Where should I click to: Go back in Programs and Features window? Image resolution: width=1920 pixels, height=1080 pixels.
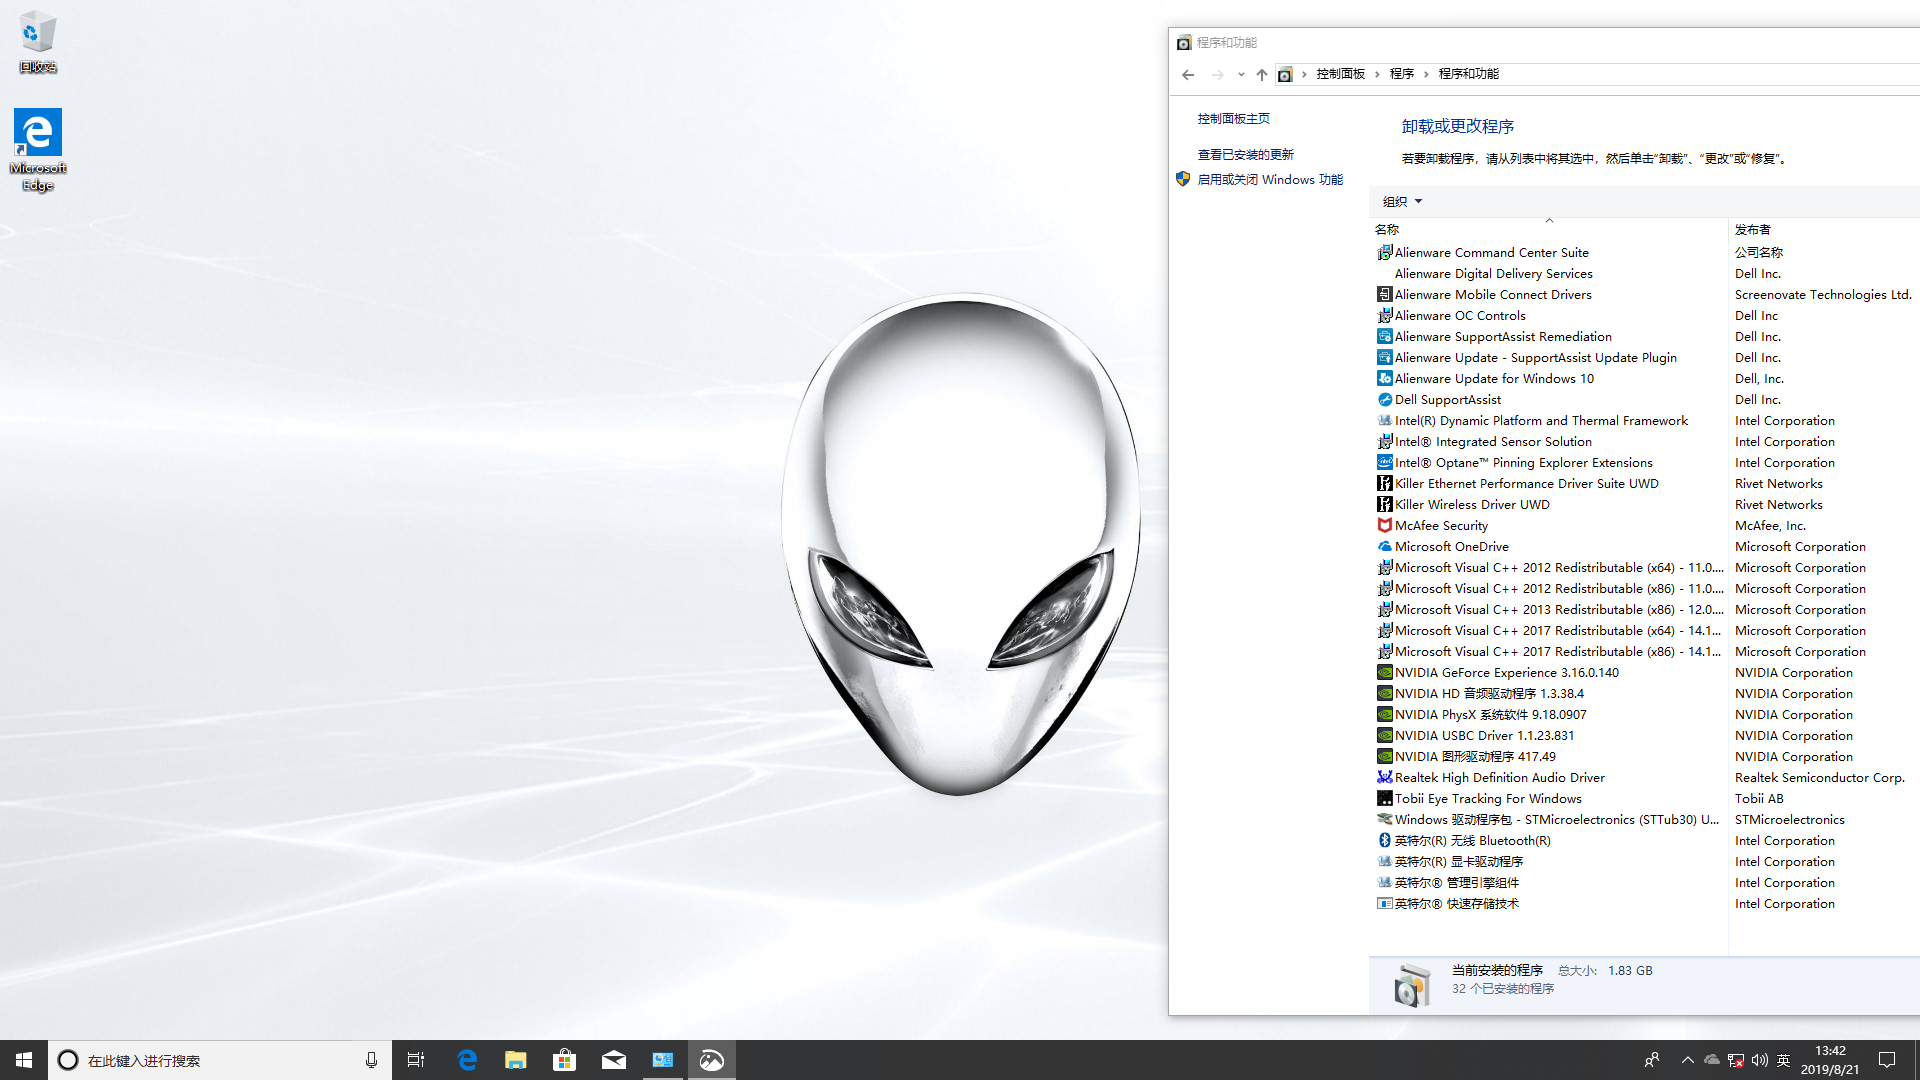coord(1188,75)
